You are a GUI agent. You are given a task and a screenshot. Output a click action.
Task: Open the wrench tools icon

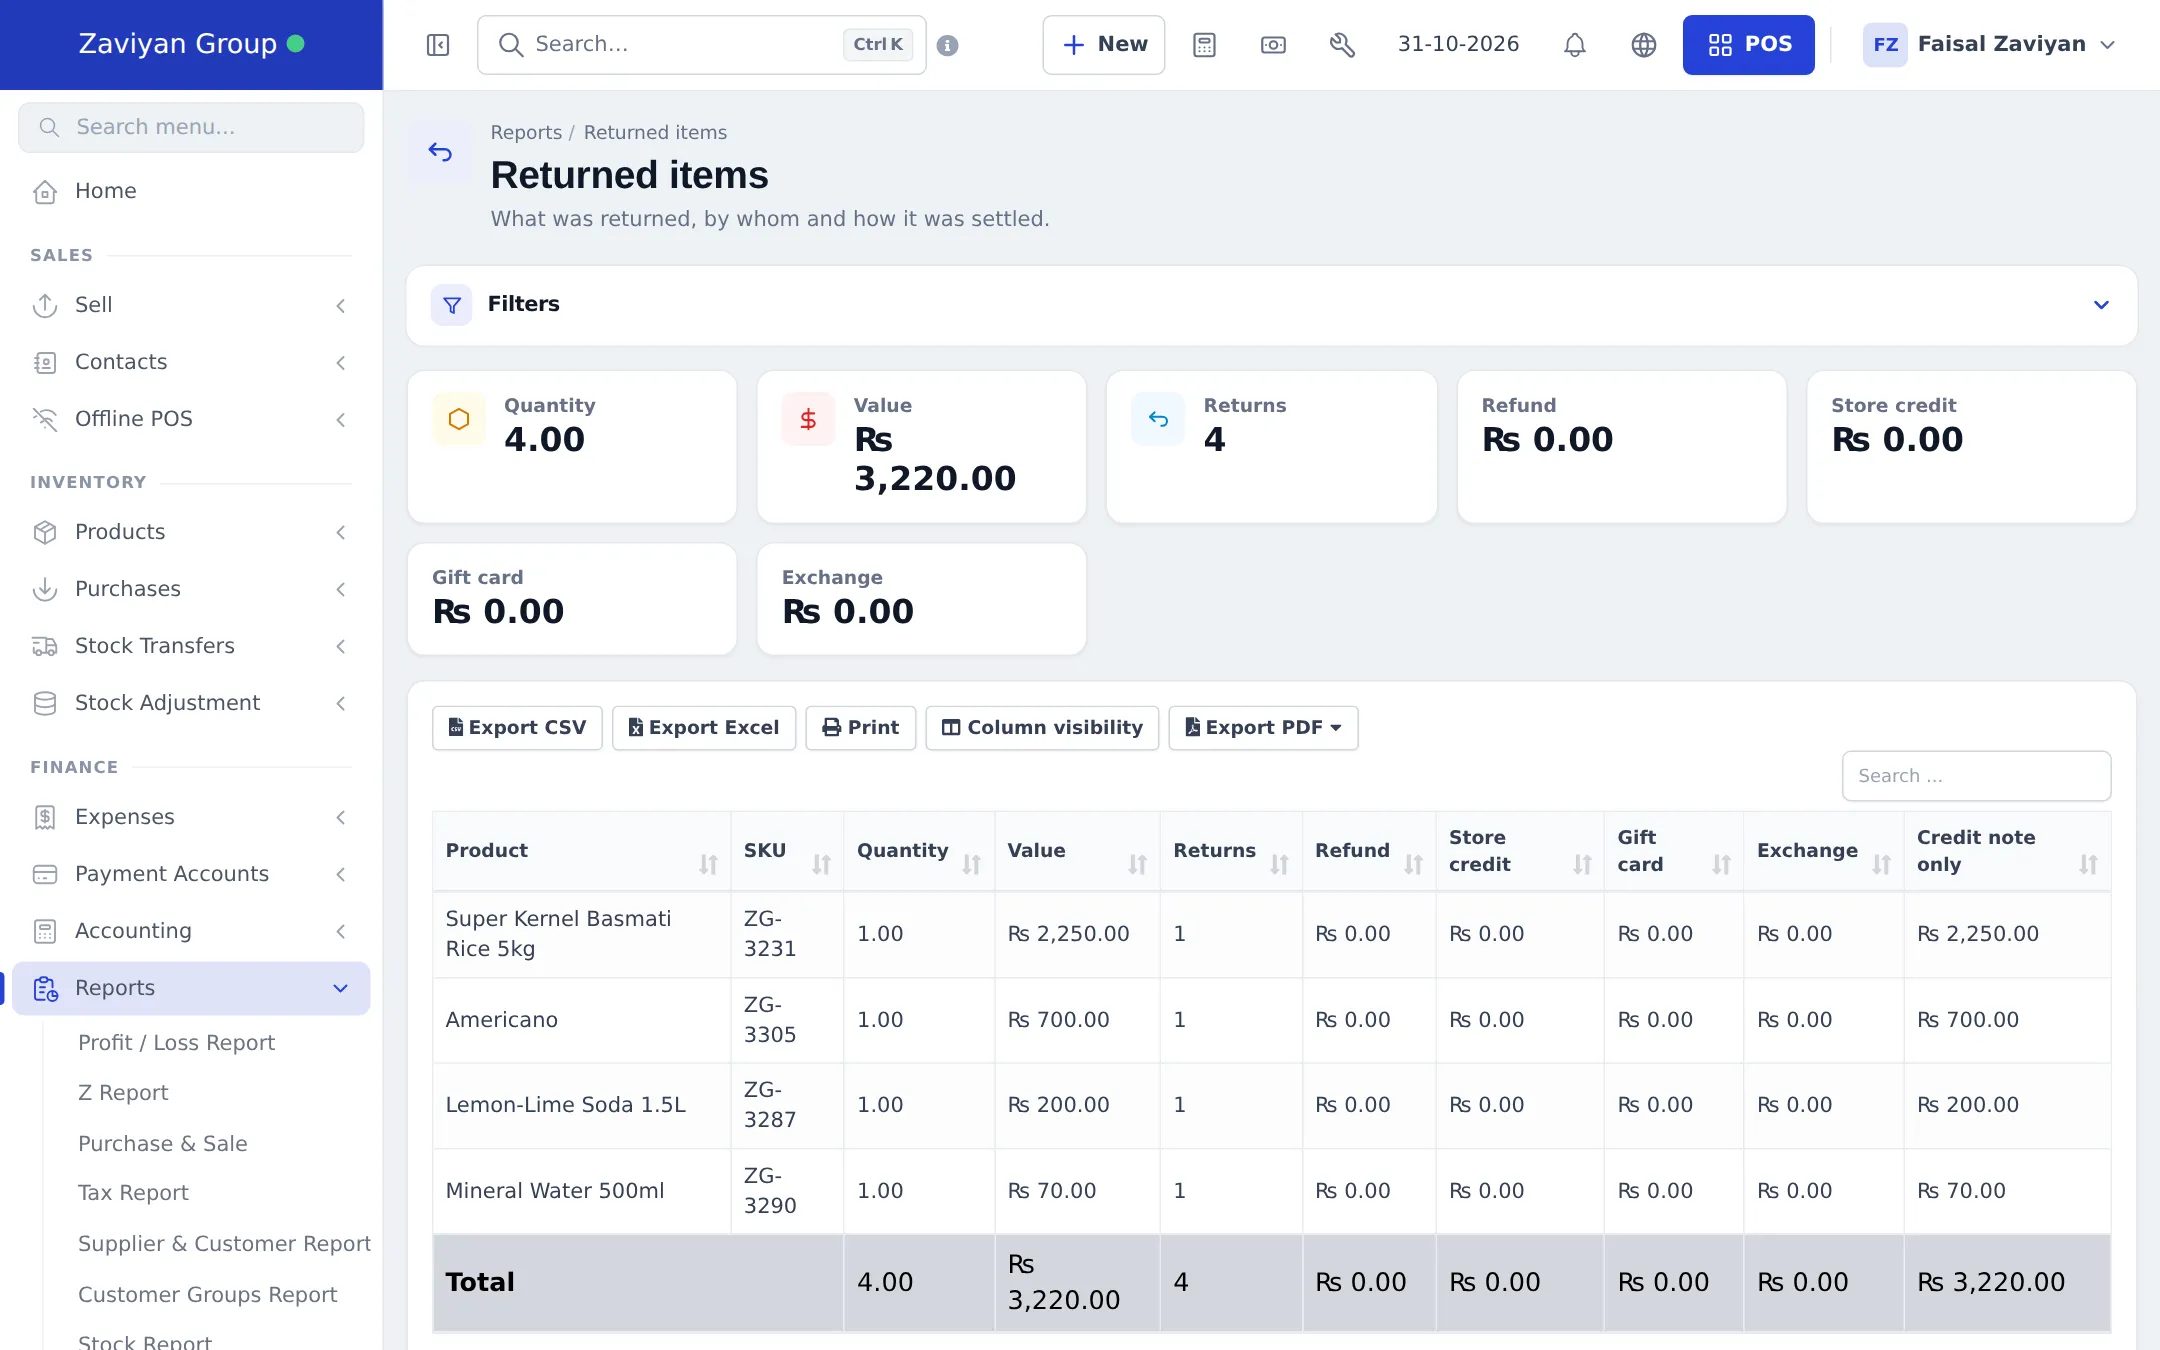click(x=1342, y=45)
